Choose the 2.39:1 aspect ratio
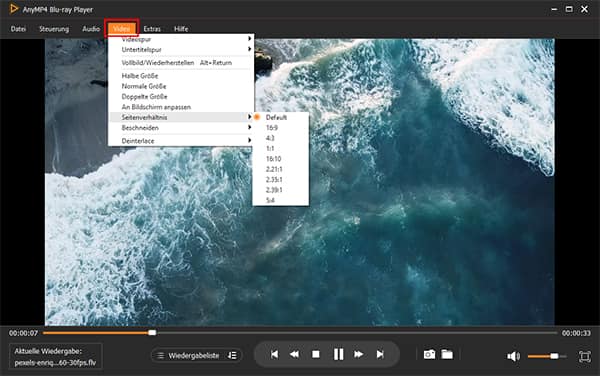Screen dimensions: 600x376 [281, 190]
